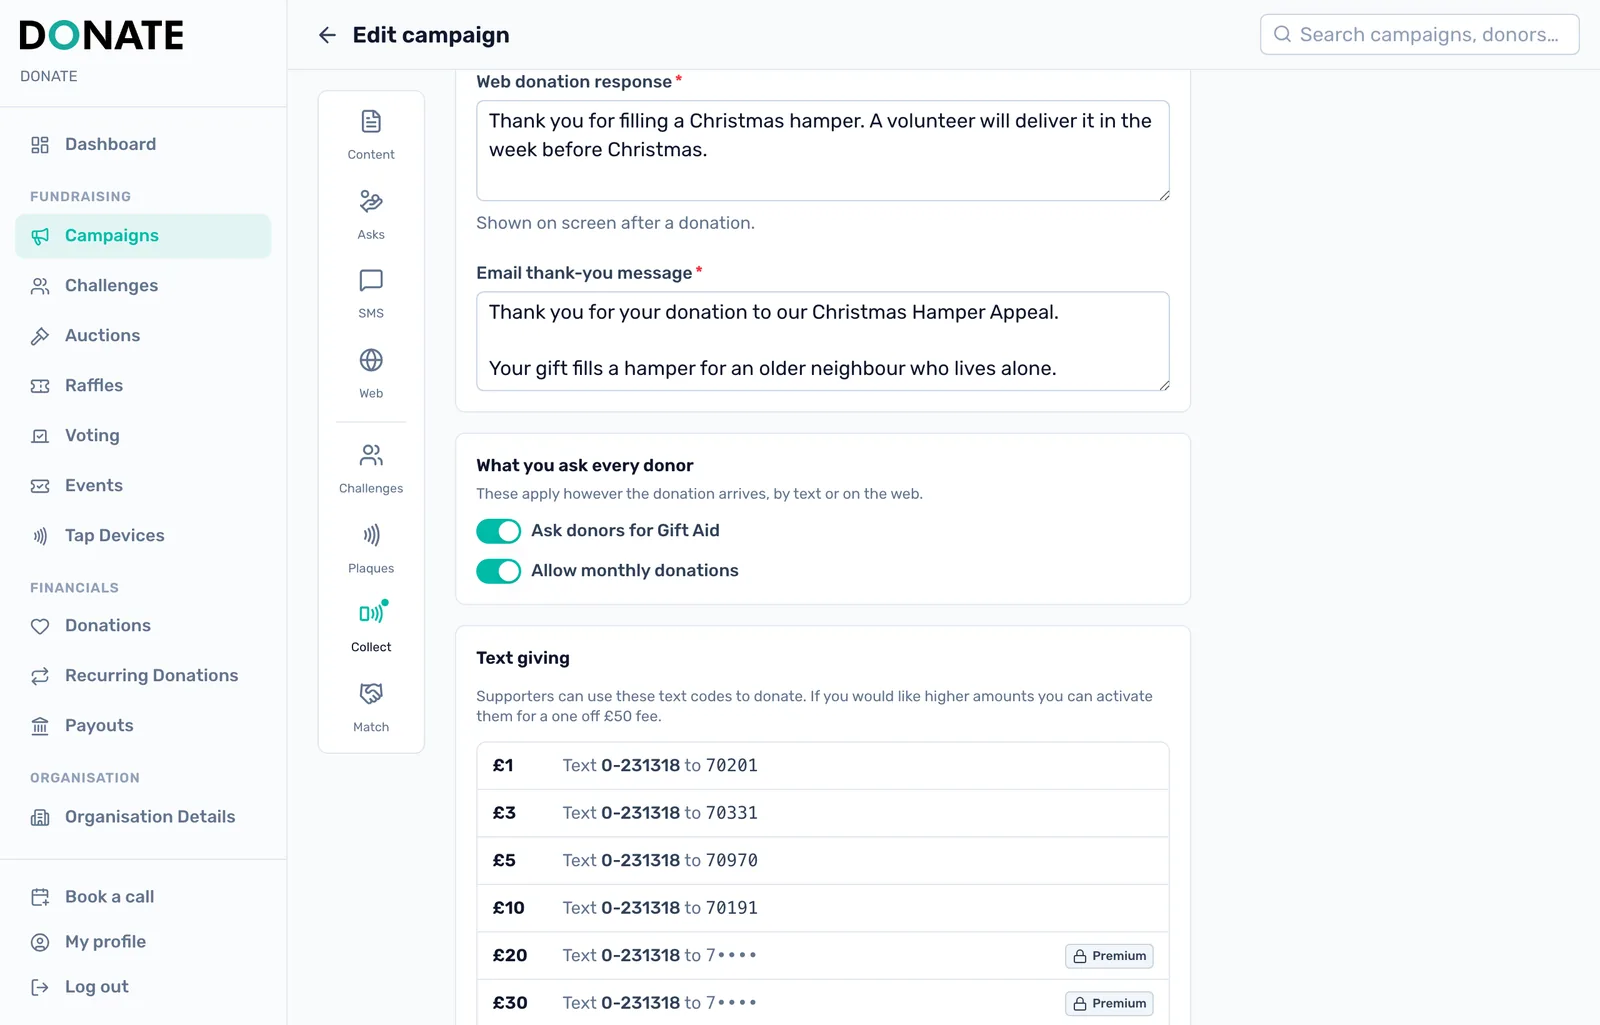Click Premium badge on £20 row
The image size is (1600, 1025).
click(x=1109, y=956)
